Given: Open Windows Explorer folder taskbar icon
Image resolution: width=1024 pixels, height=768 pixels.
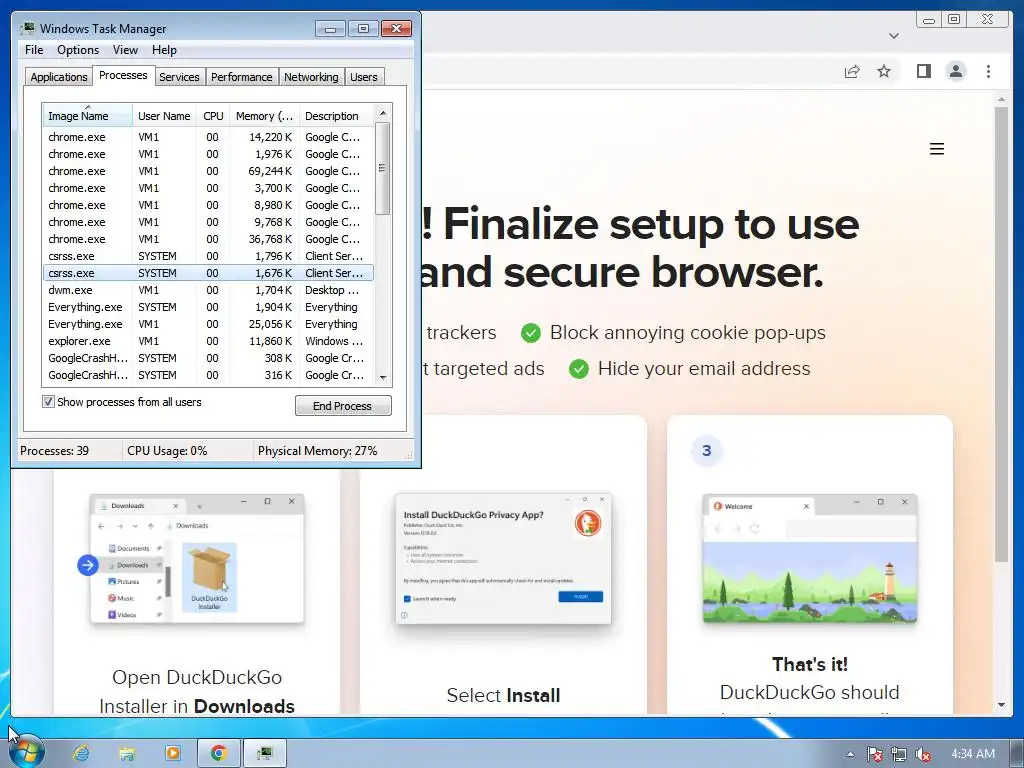Looking at the screenshot, I should coord(127,753).
